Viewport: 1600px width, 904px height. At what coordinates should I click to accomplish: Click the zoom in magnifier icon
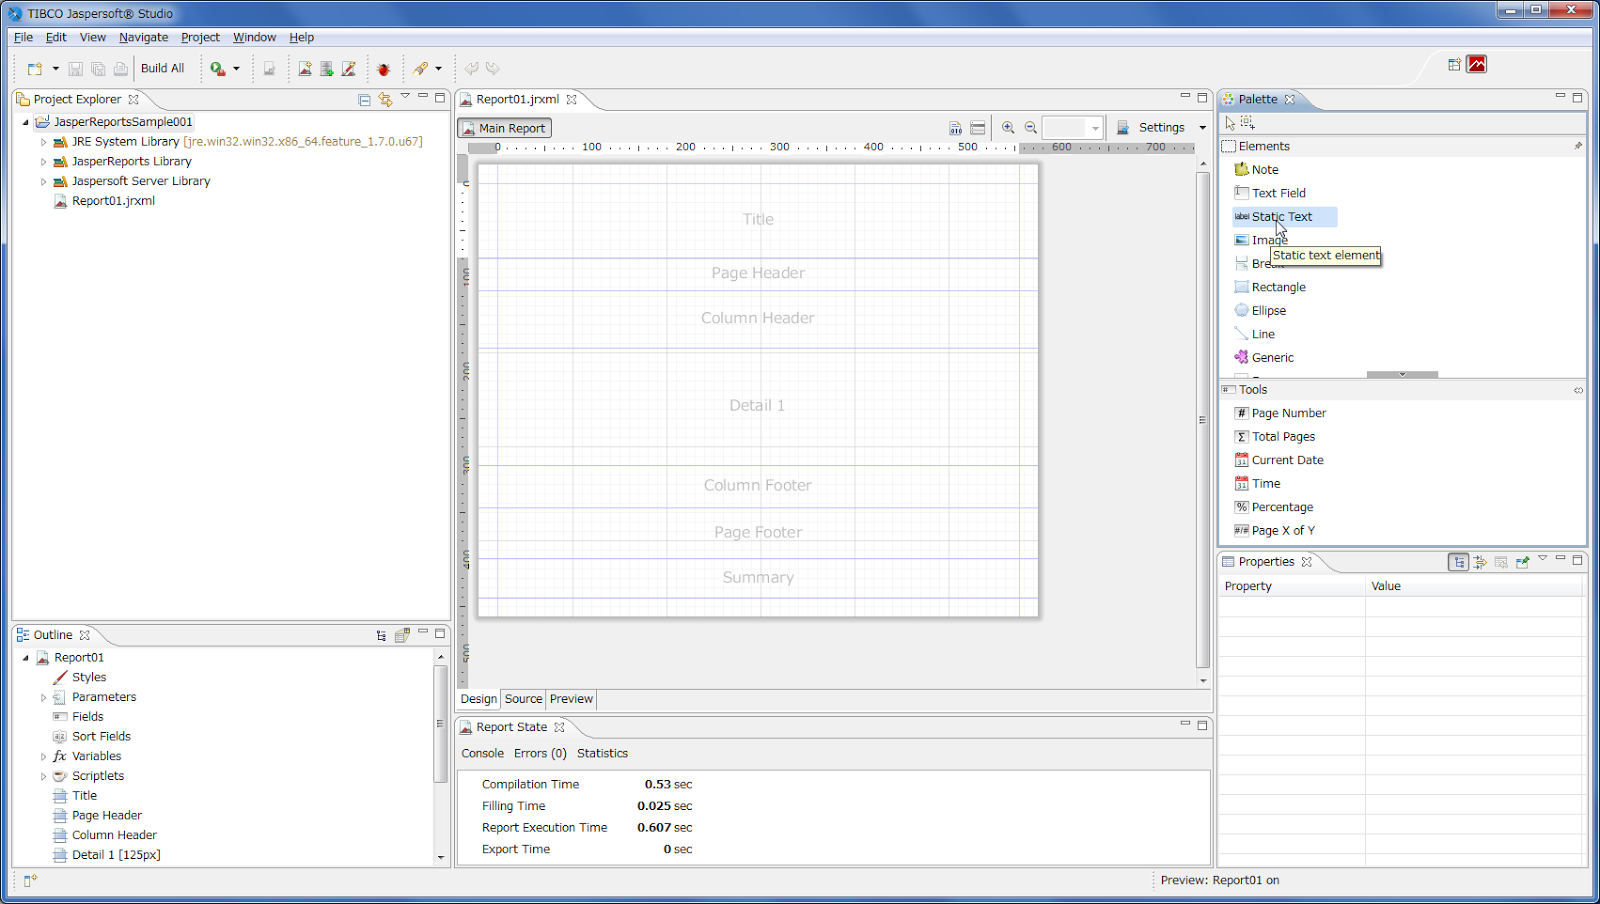1008,128
